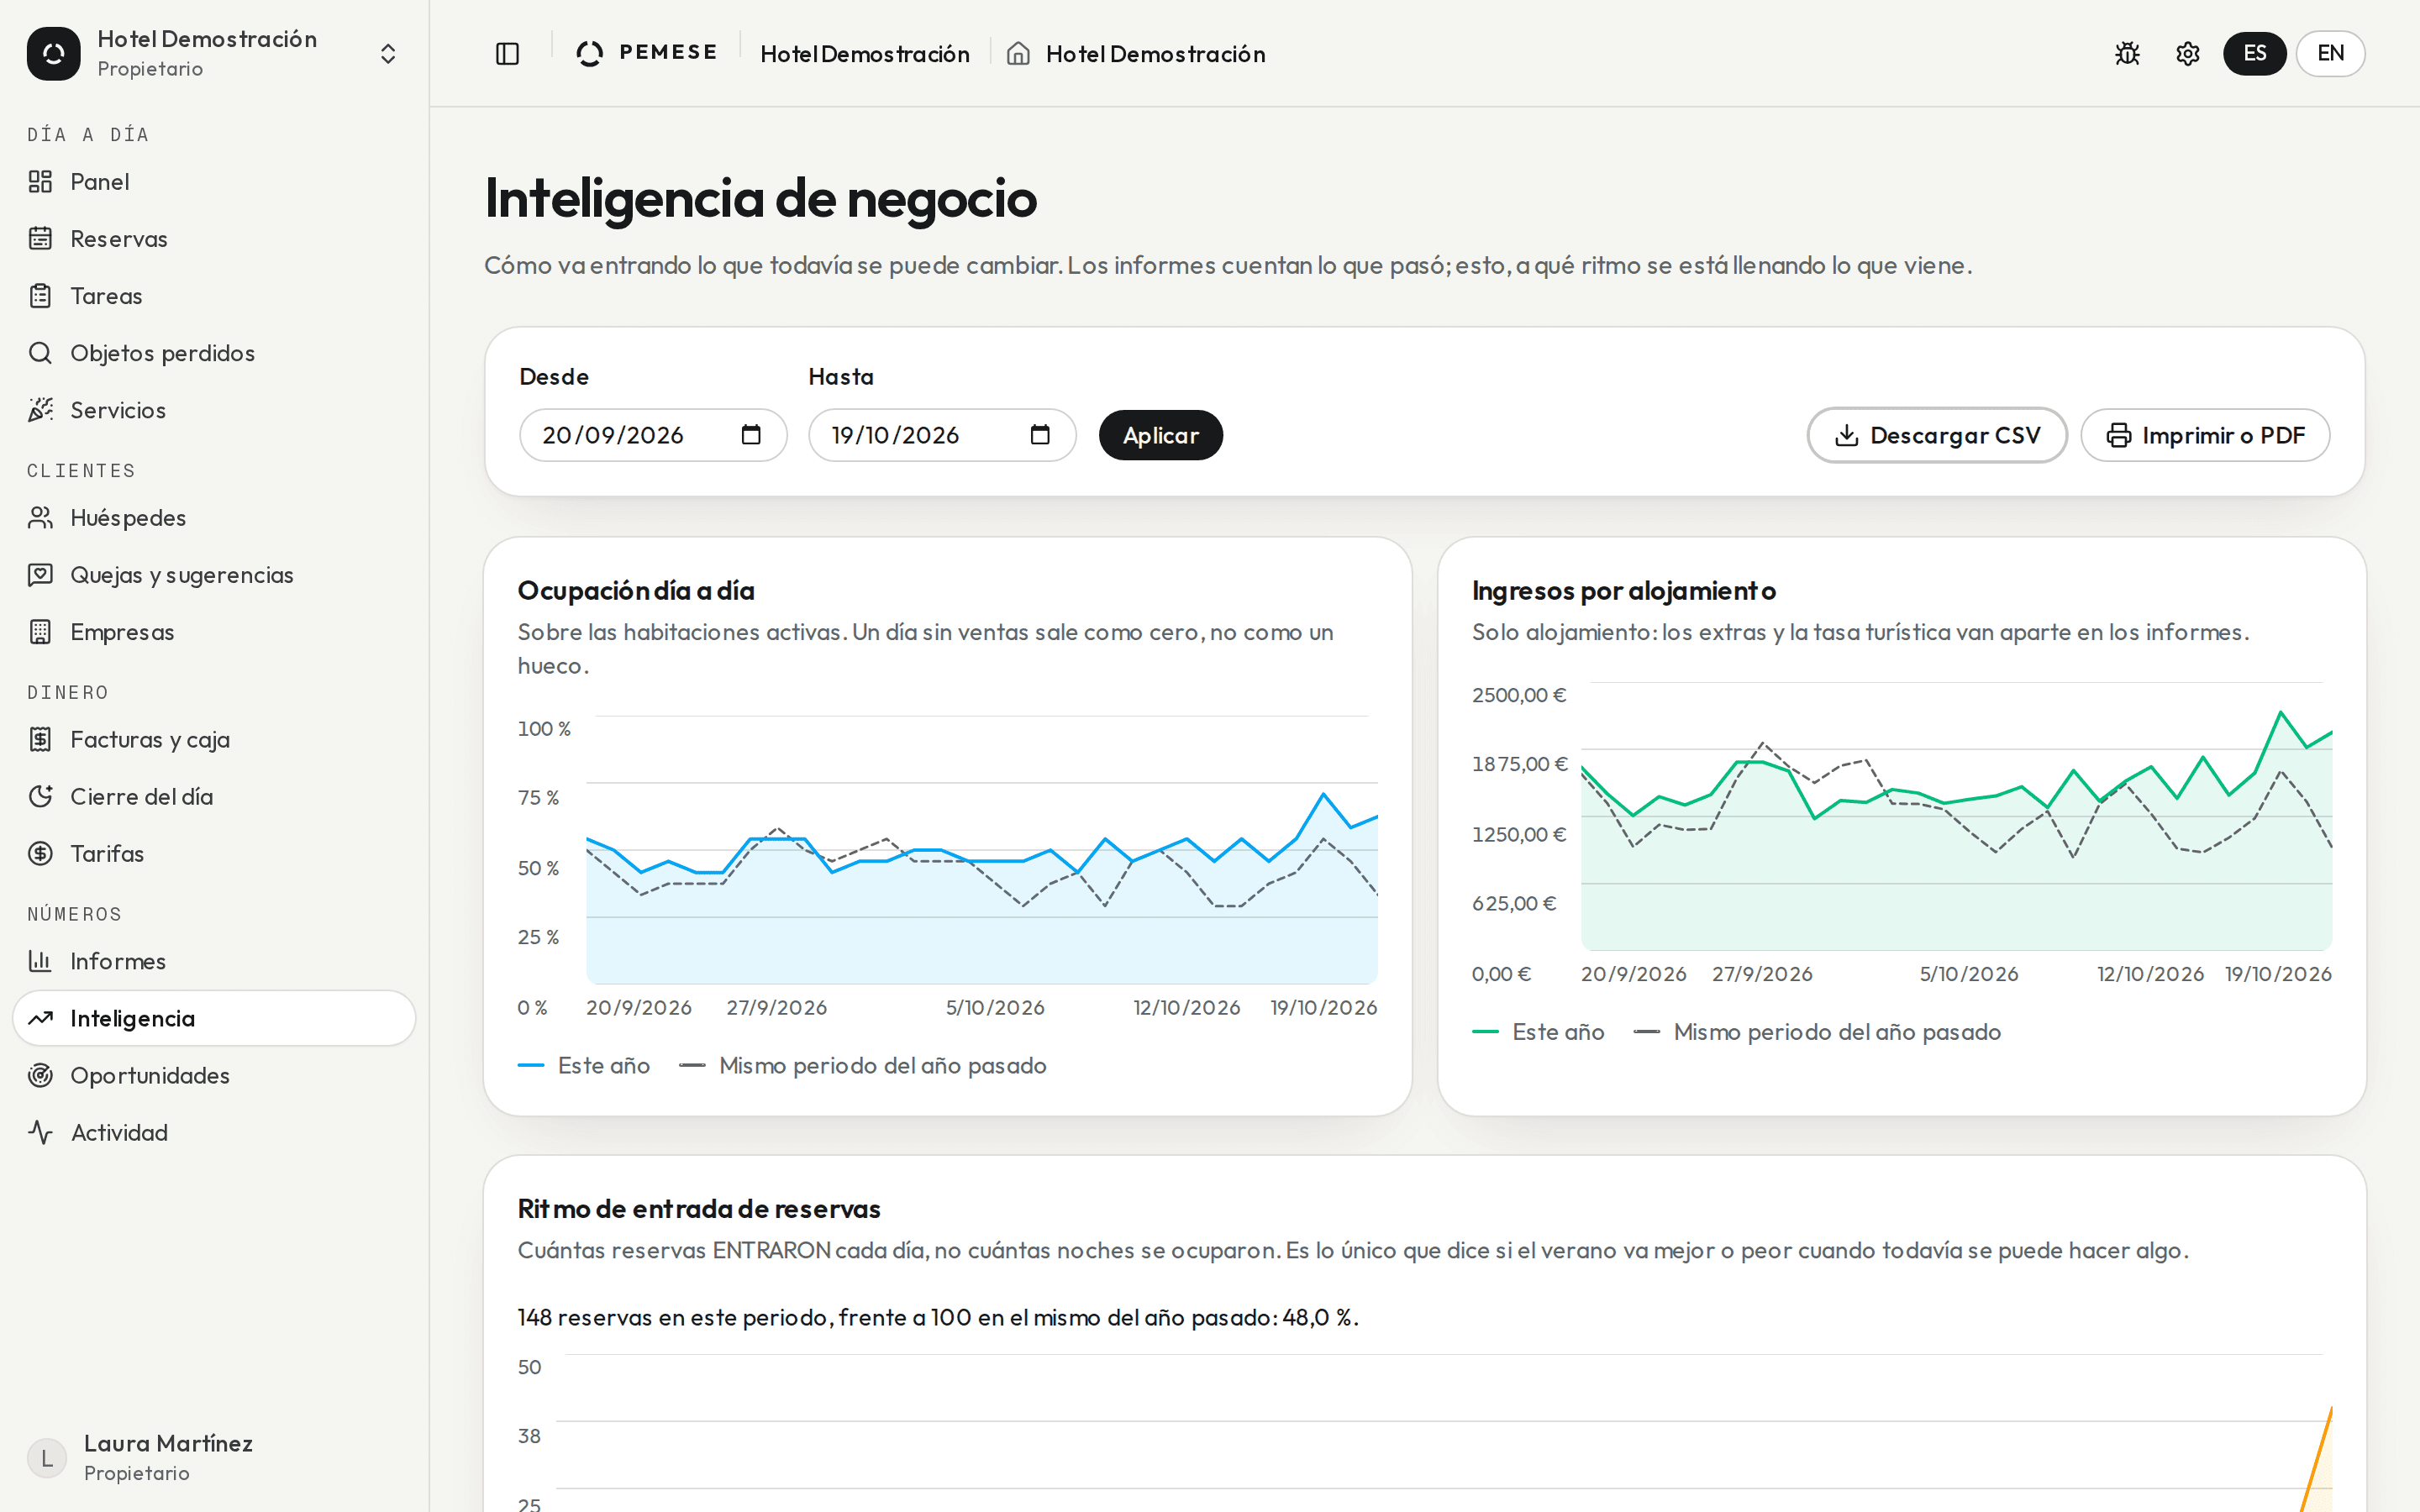The image size is (2420, 1512).
Task: Click Mismo periodo legend in Ingresos chart
Action: point(1817,1032)
